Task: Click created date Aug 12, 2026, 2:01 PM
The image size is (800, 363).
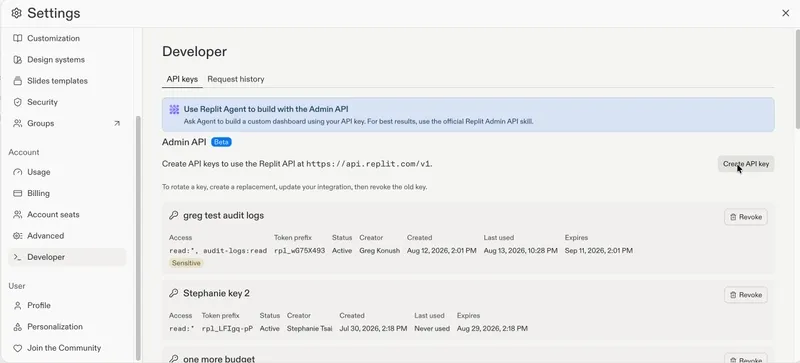Action: [x=442, y=251]
